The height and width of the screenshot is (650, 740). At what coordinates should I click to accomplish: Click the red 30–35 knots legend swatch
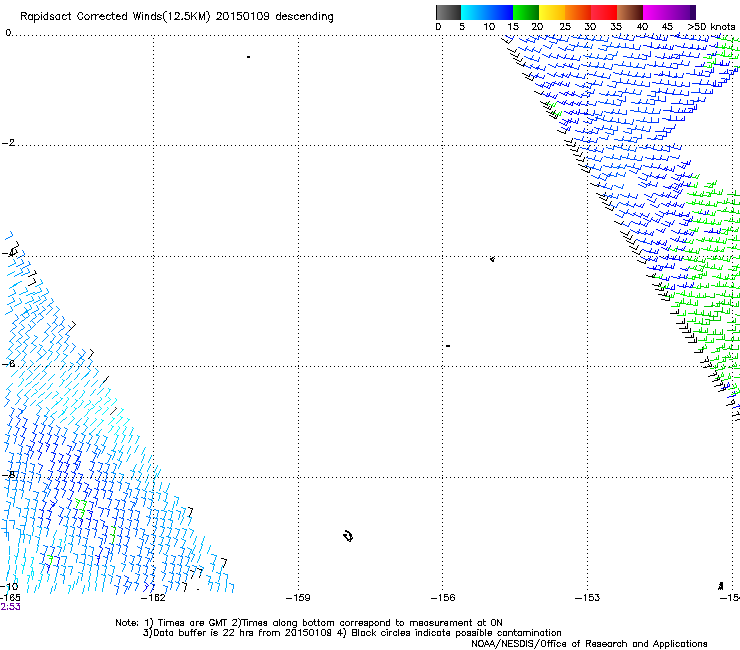604,12
